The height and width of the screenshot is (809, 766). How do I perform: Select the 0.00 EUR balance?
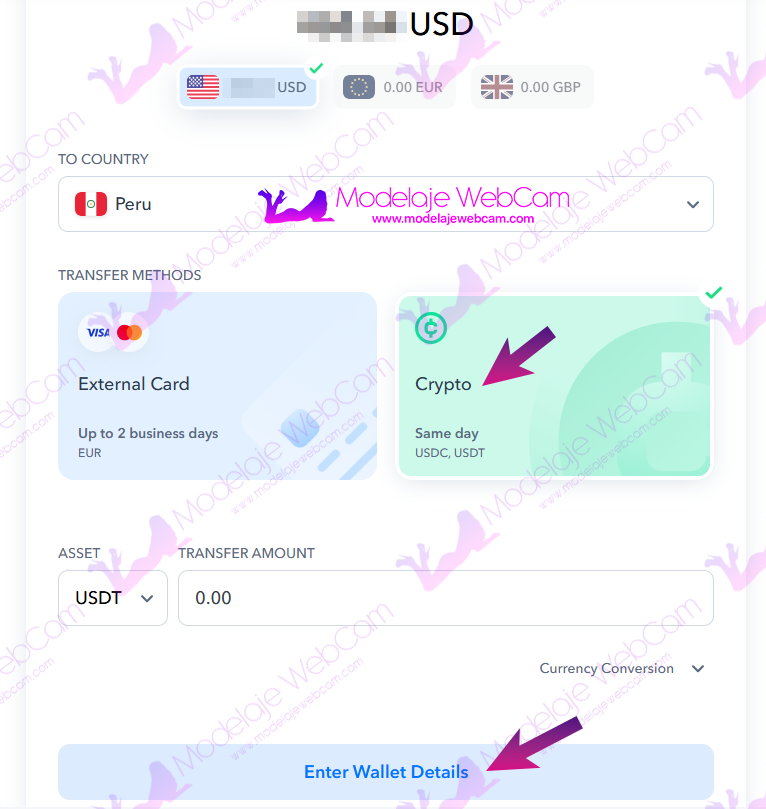pos(395,87)
